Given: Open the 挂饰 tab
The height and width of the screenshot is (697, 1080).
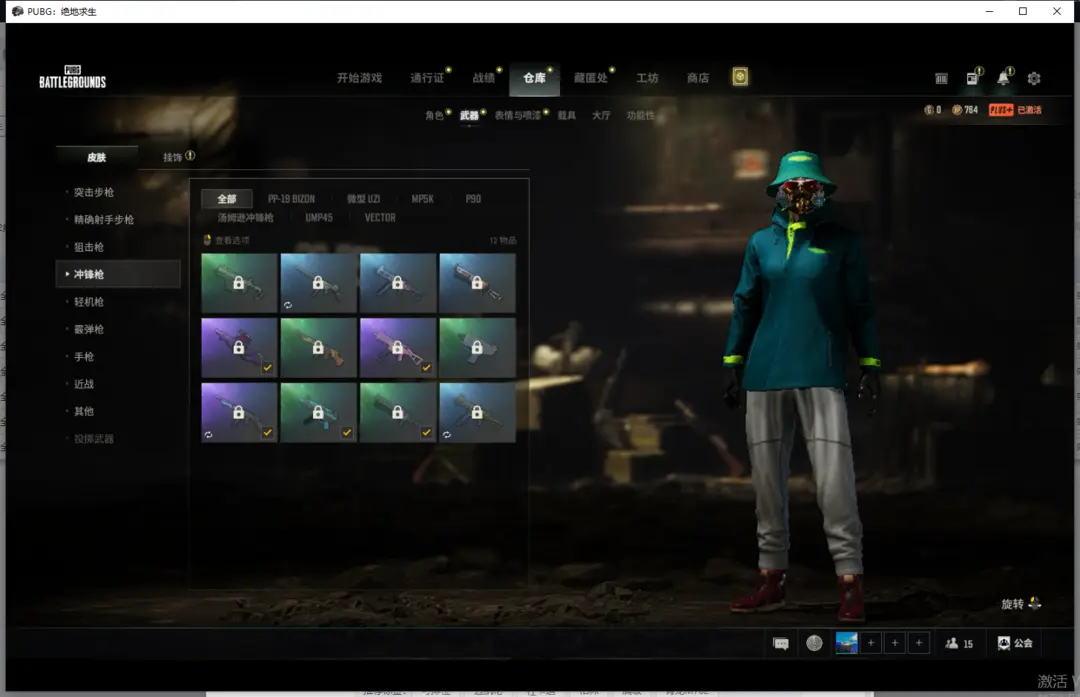Looking at the screenshot, I should (172, 157).
